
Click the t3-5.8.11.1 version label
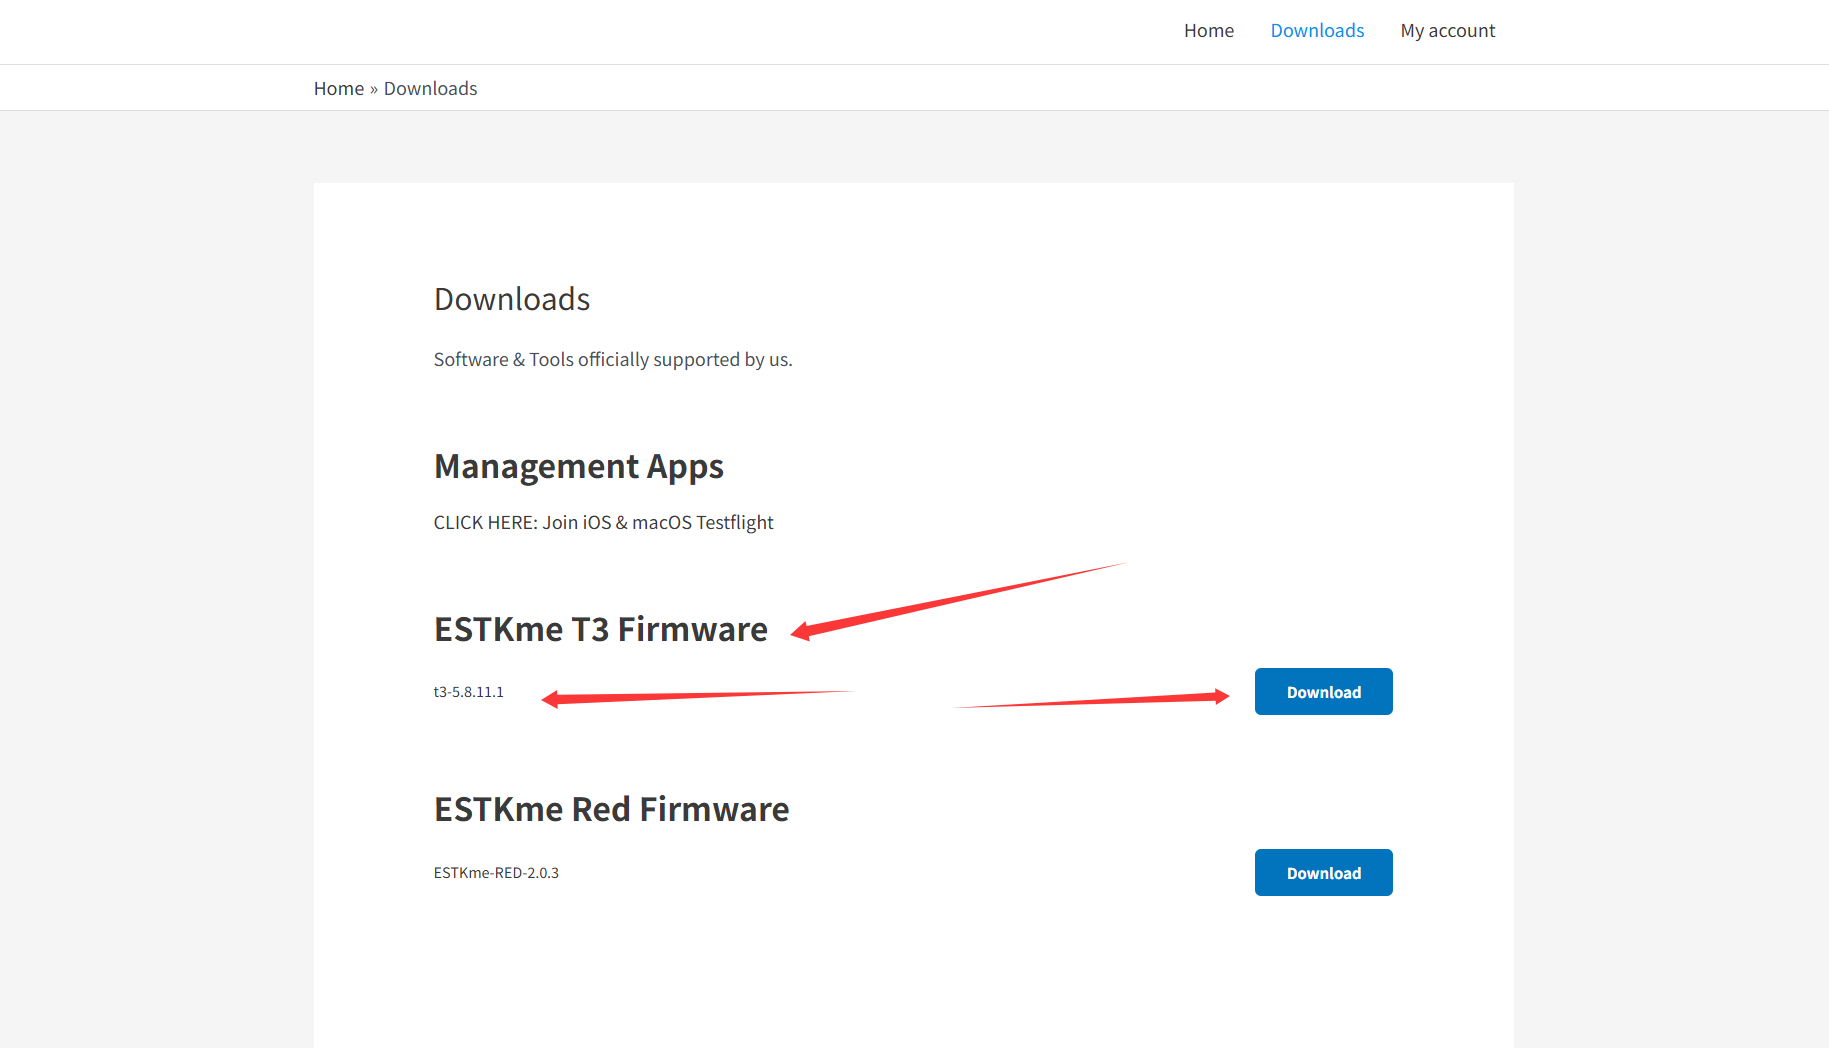tap(468, 692)
